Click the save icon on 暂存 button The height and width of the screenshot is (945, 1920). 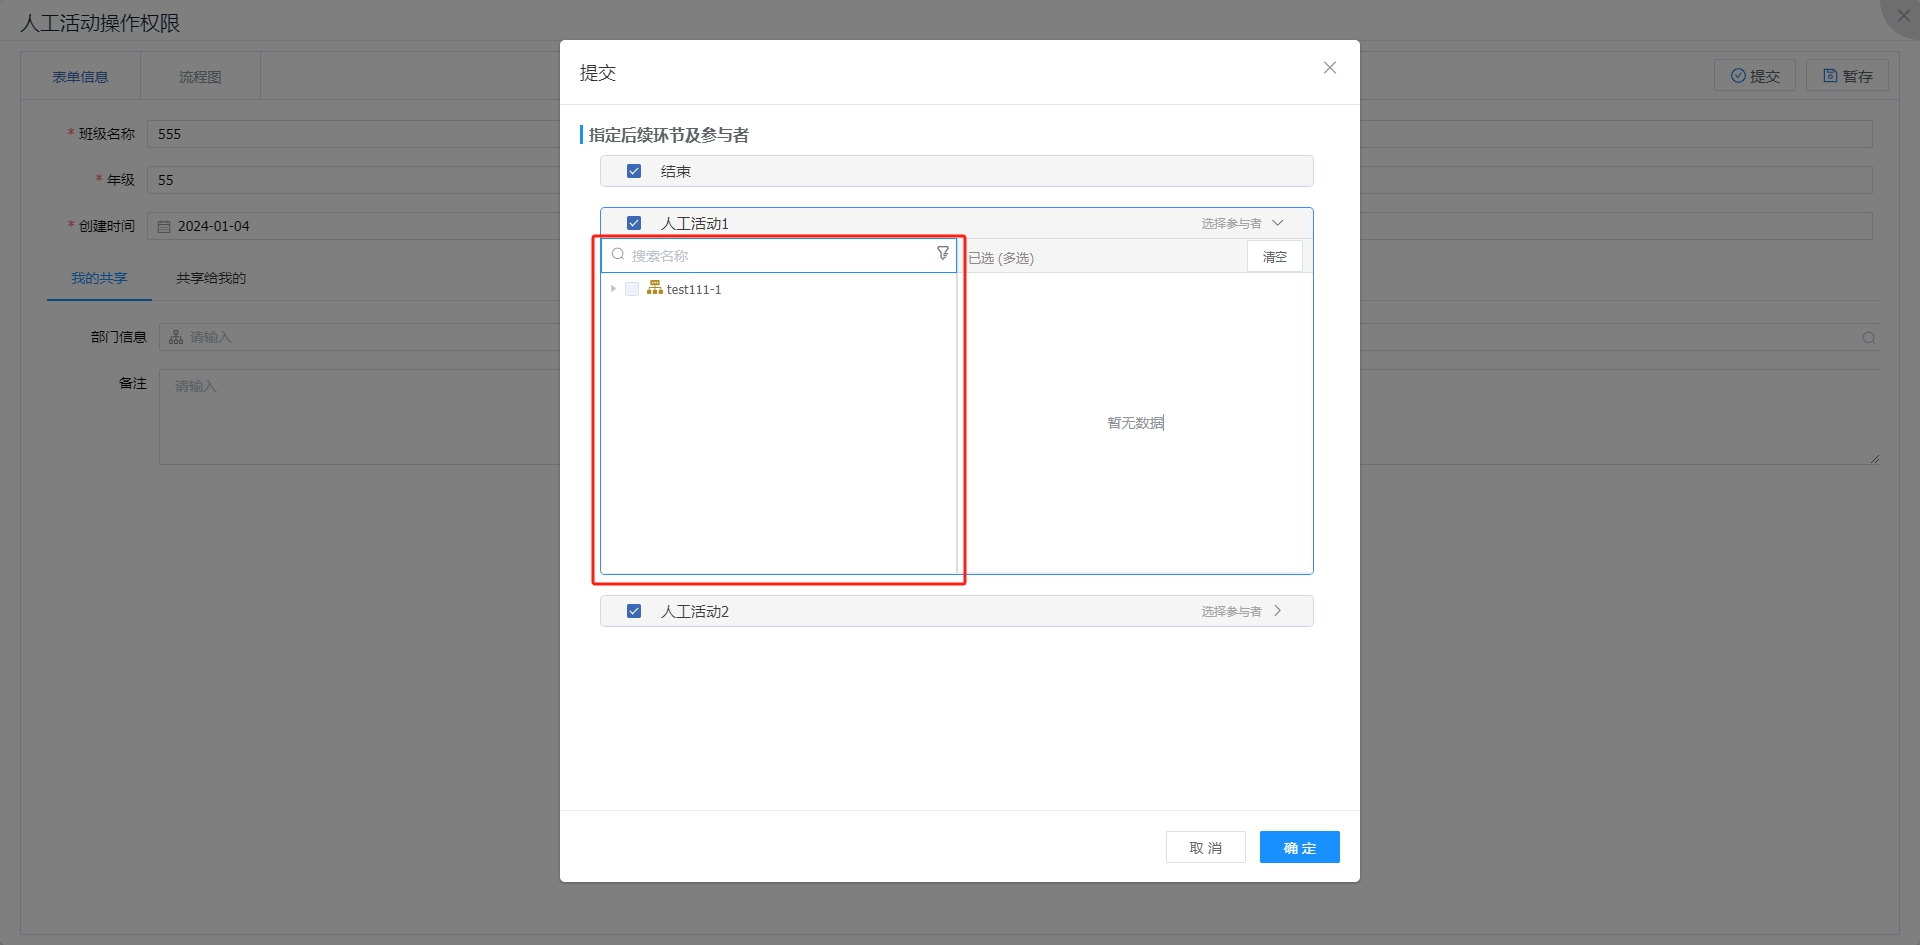click(x=1829, y=76)
